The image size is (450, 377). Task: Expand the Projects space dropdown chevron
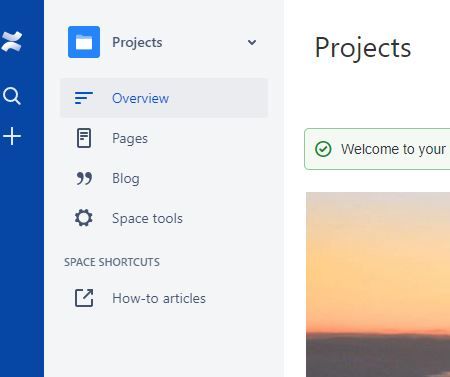[x=252, y=42]
